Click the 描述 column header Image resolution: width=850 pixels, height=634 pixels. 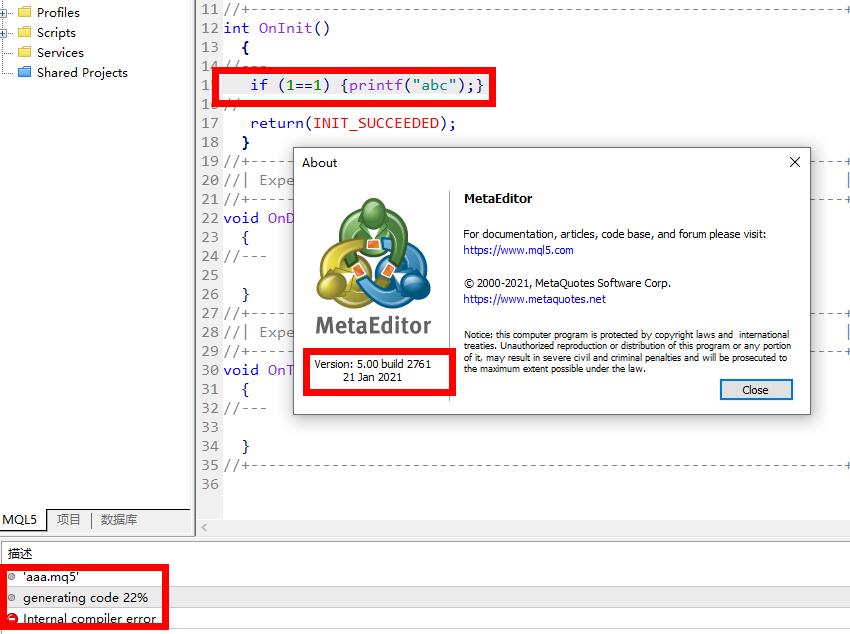(20, 553)
